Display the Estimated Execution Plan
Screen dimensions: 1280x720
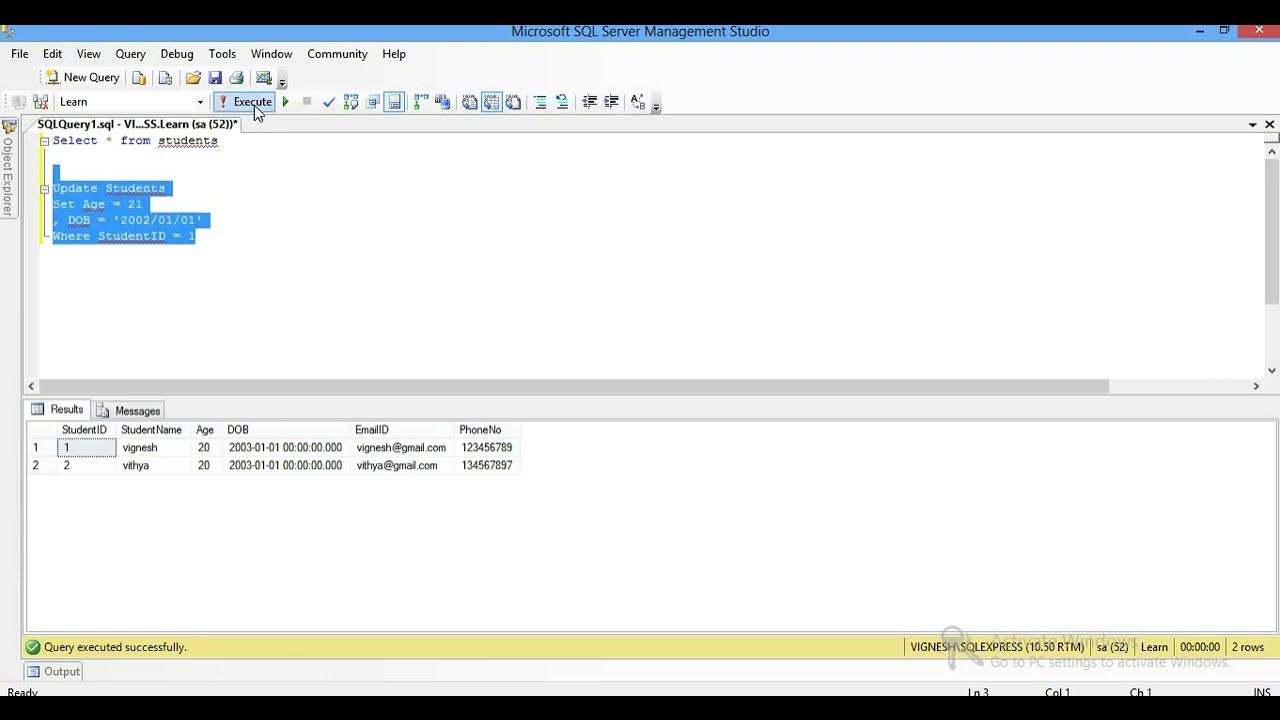pos(351,101)
